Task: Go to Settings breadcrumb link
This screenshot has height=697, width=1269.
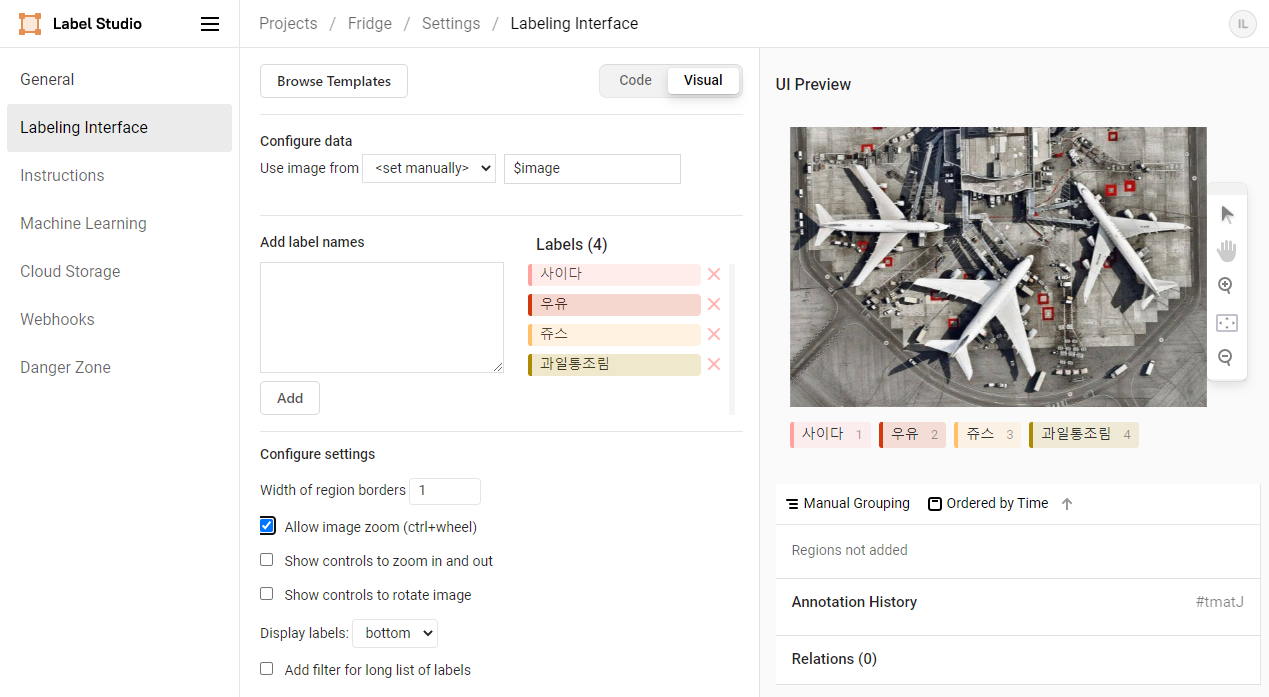Action: point(451,23)
